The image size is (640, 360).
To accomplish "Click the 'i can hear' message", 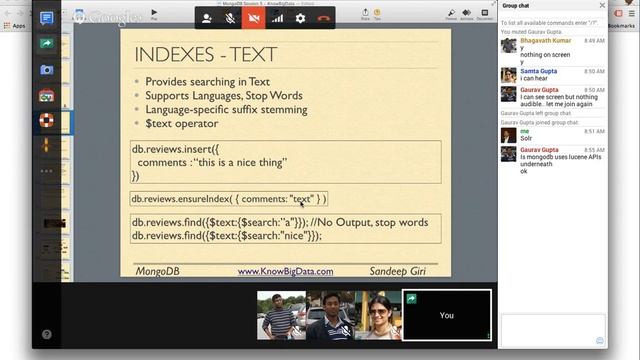I will point(534,78).
